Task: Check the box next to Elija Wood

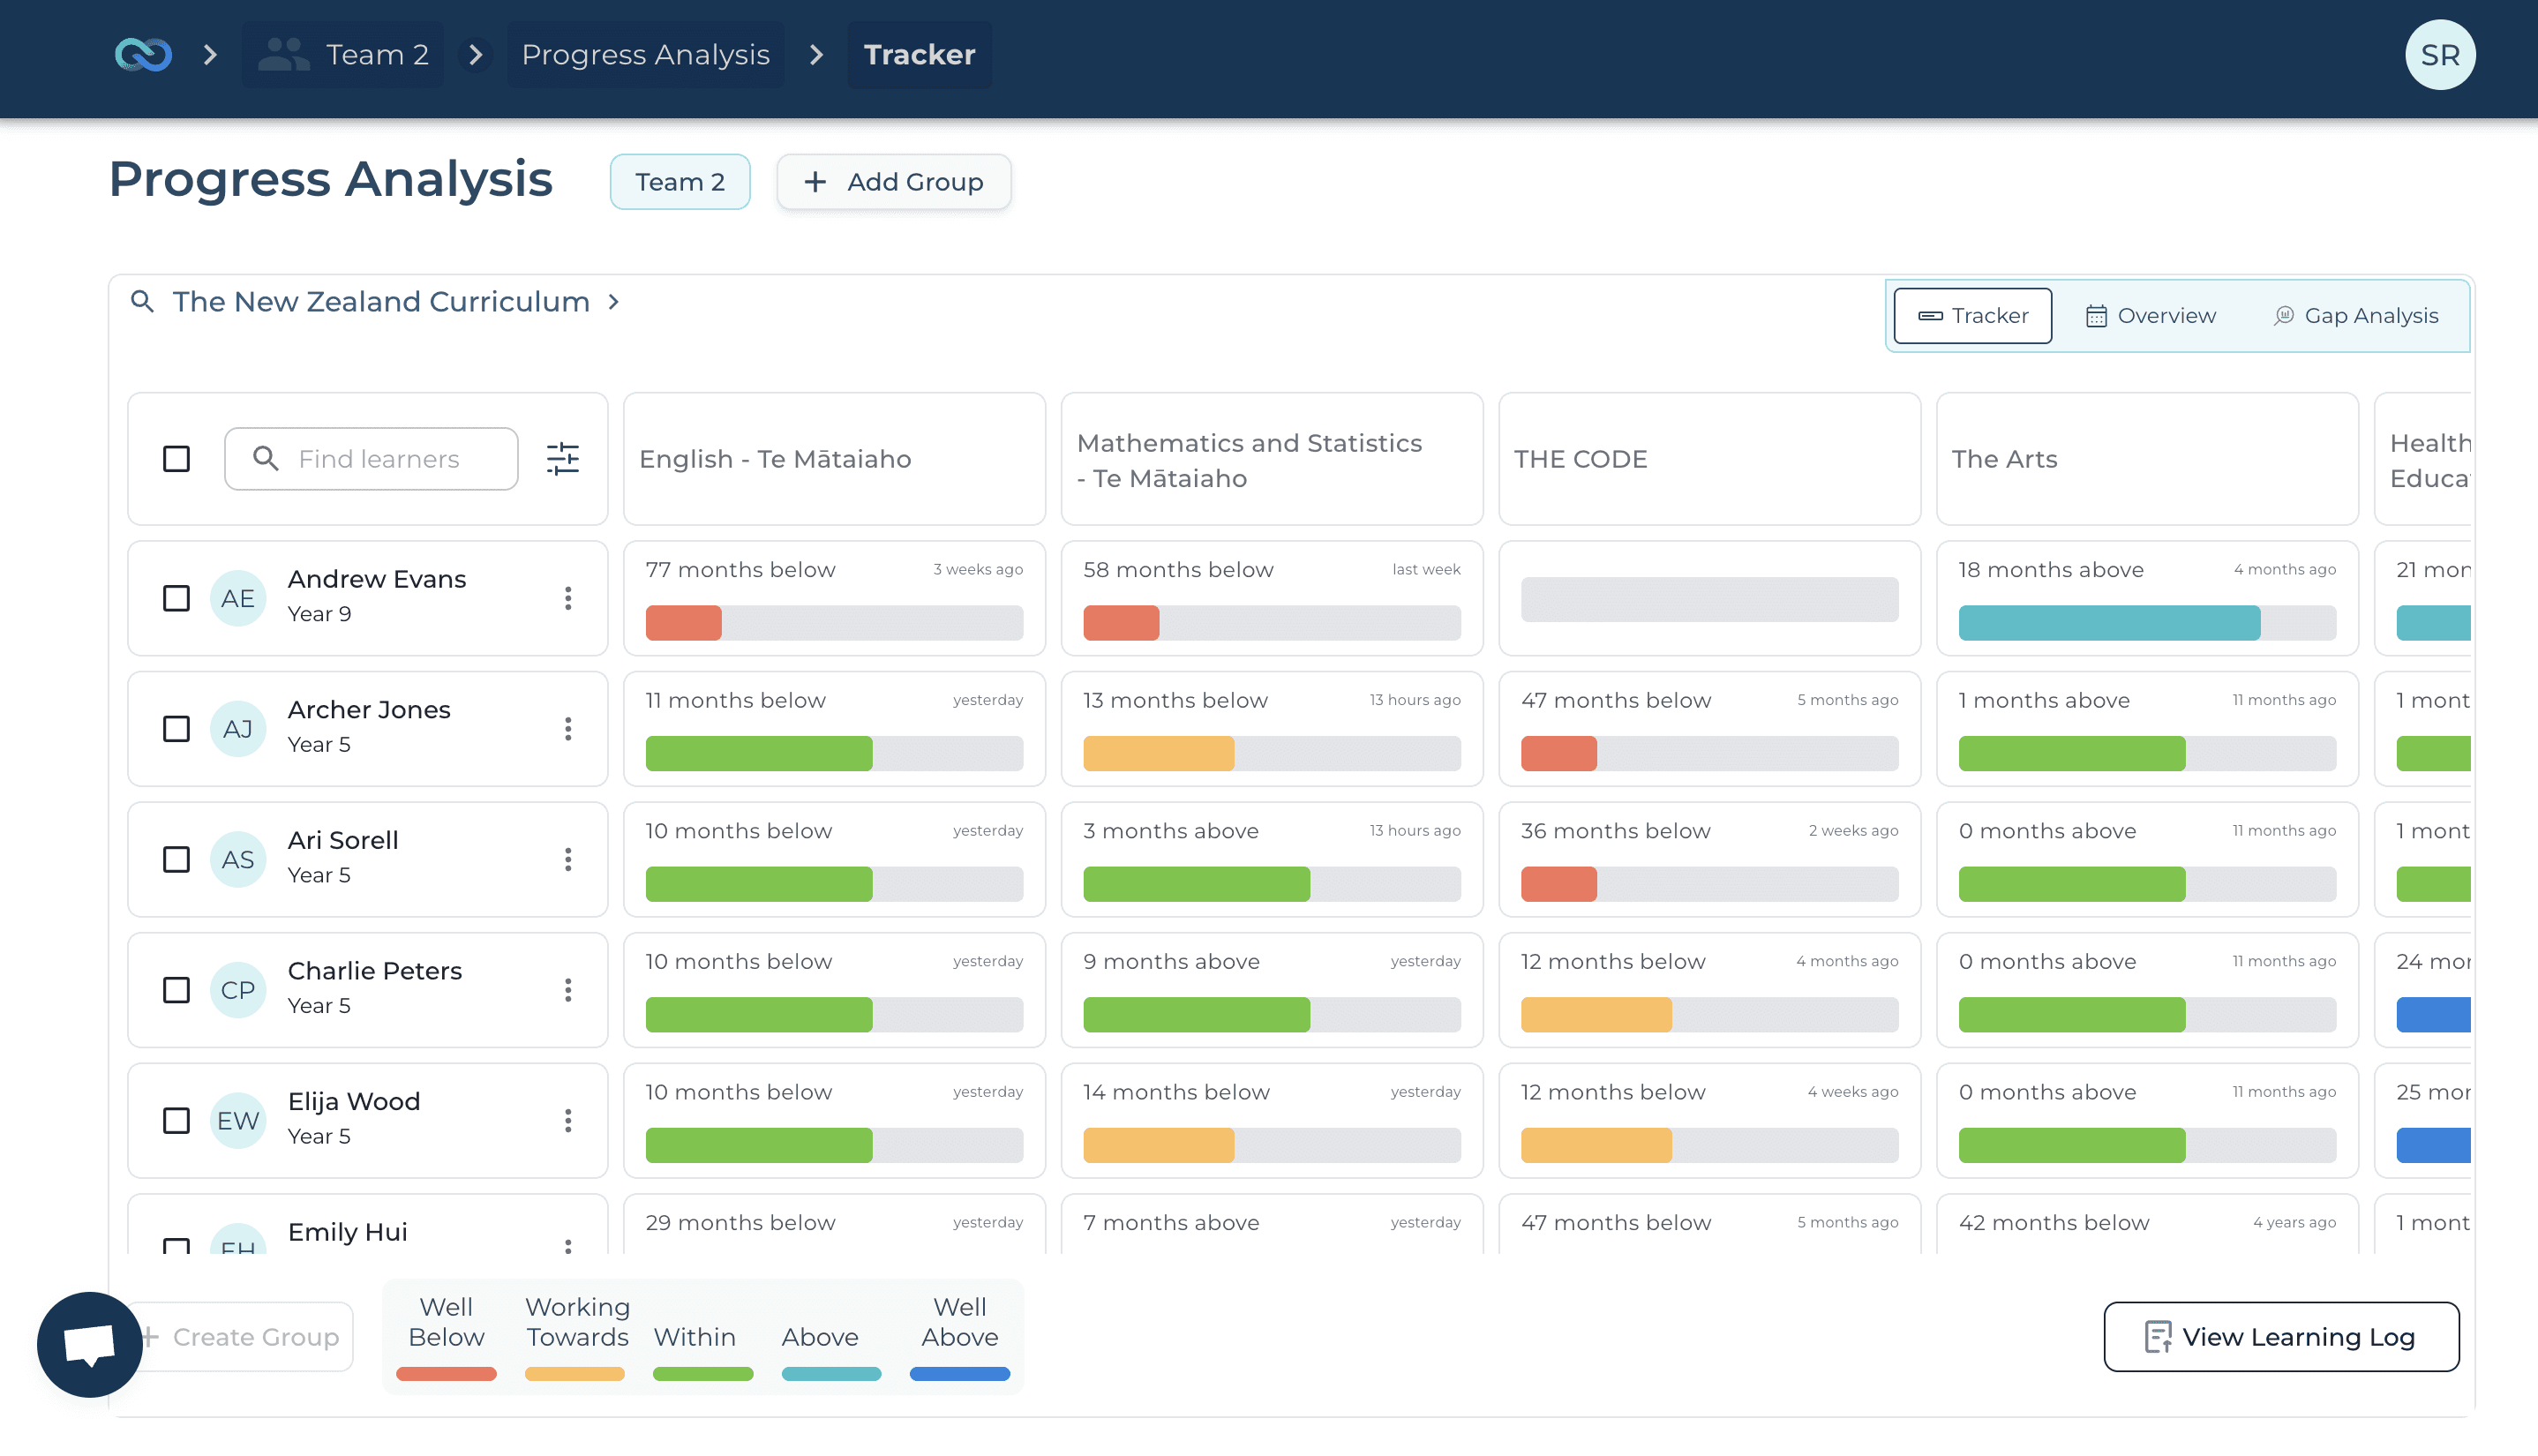Action: pyautogui.click(x=176, y=1120)
